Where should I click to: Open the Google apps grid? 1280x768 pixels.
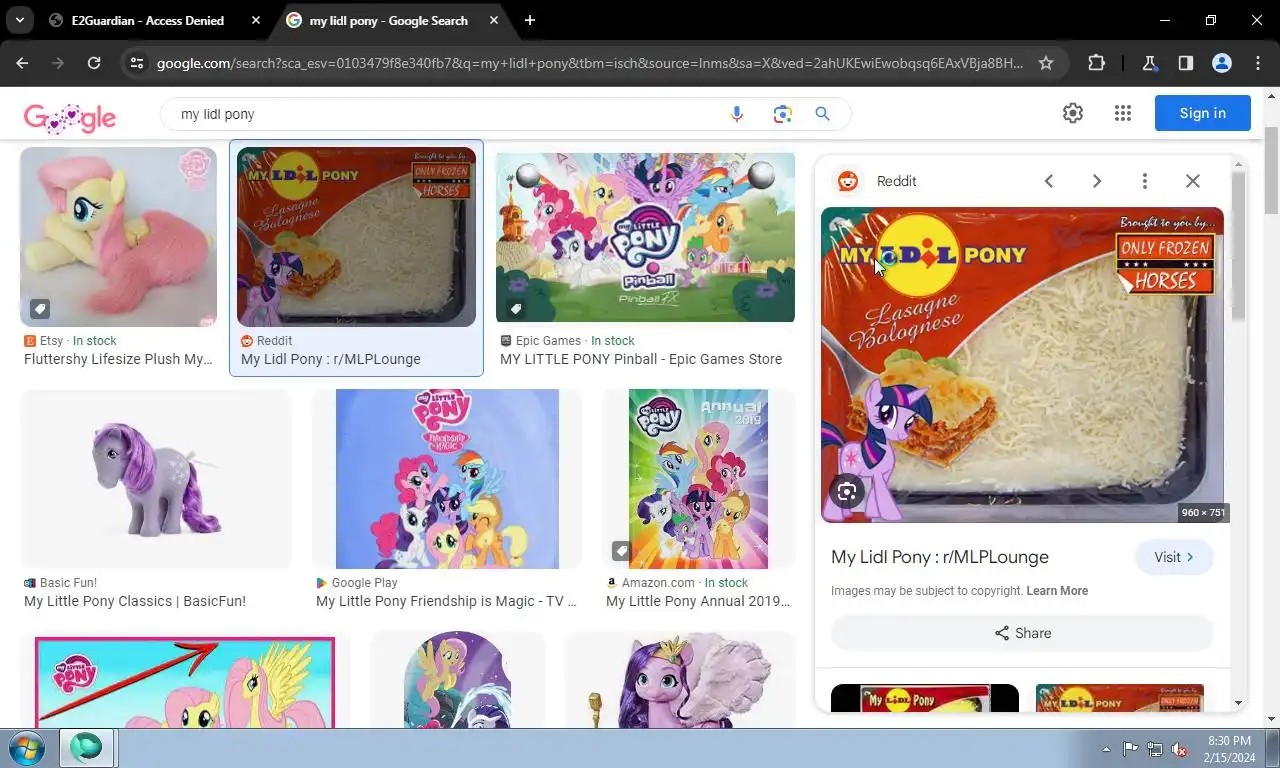point(1123,113)
